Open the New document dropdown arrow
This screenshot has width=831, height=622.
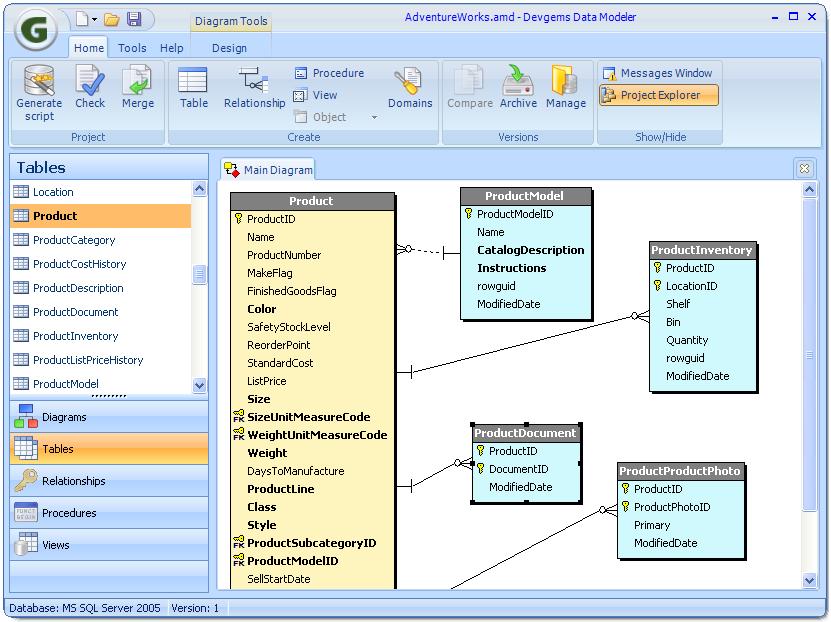tap(95, 20)
